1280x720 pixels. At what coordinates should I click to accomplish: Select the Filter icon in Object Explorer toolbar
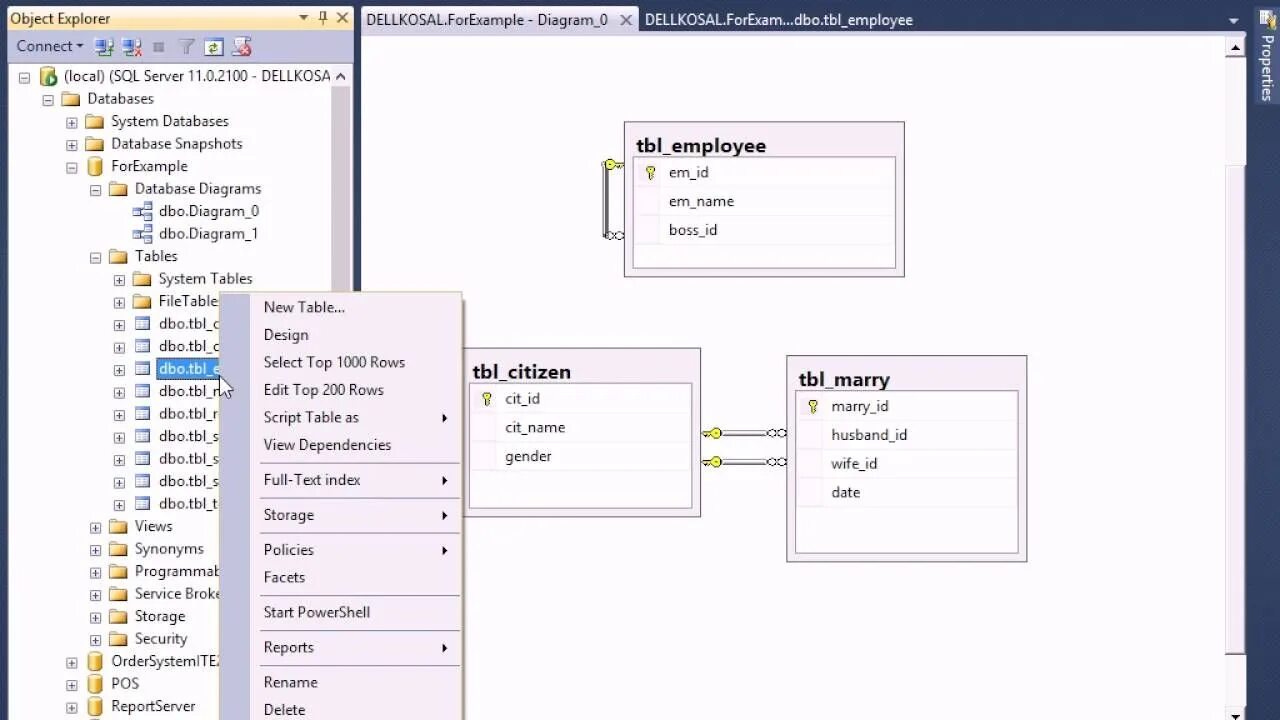click(186, 46)
